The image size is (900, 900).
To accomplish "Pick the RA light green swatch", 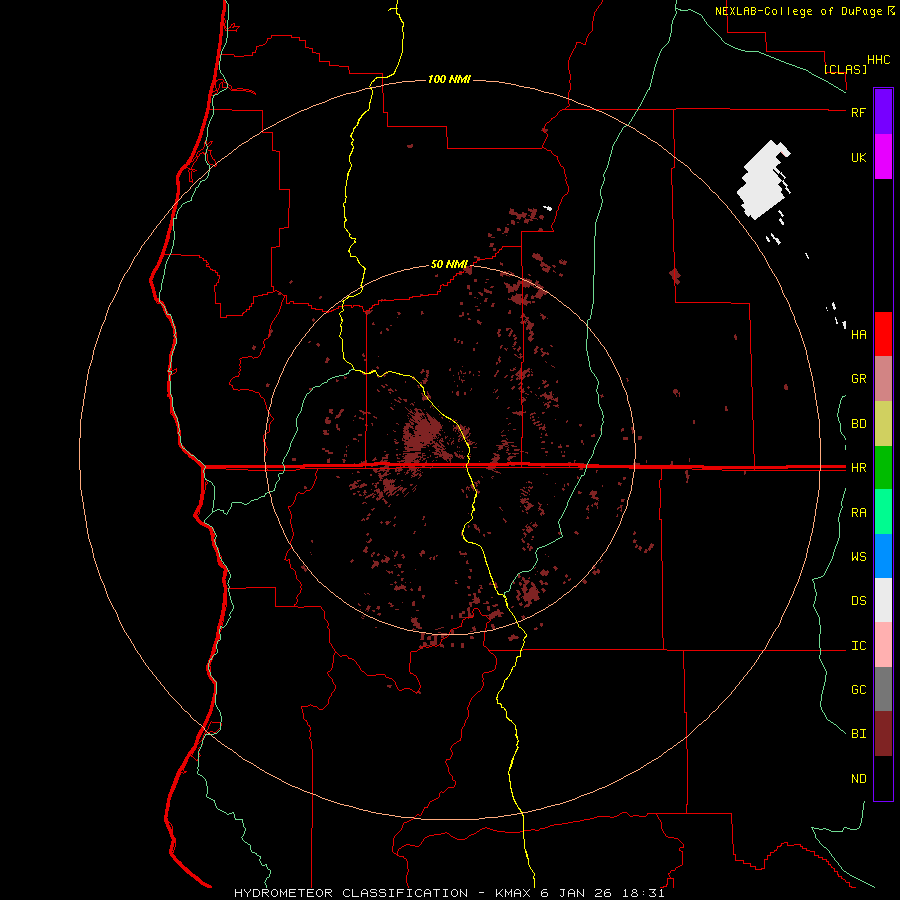I will 883,512.
